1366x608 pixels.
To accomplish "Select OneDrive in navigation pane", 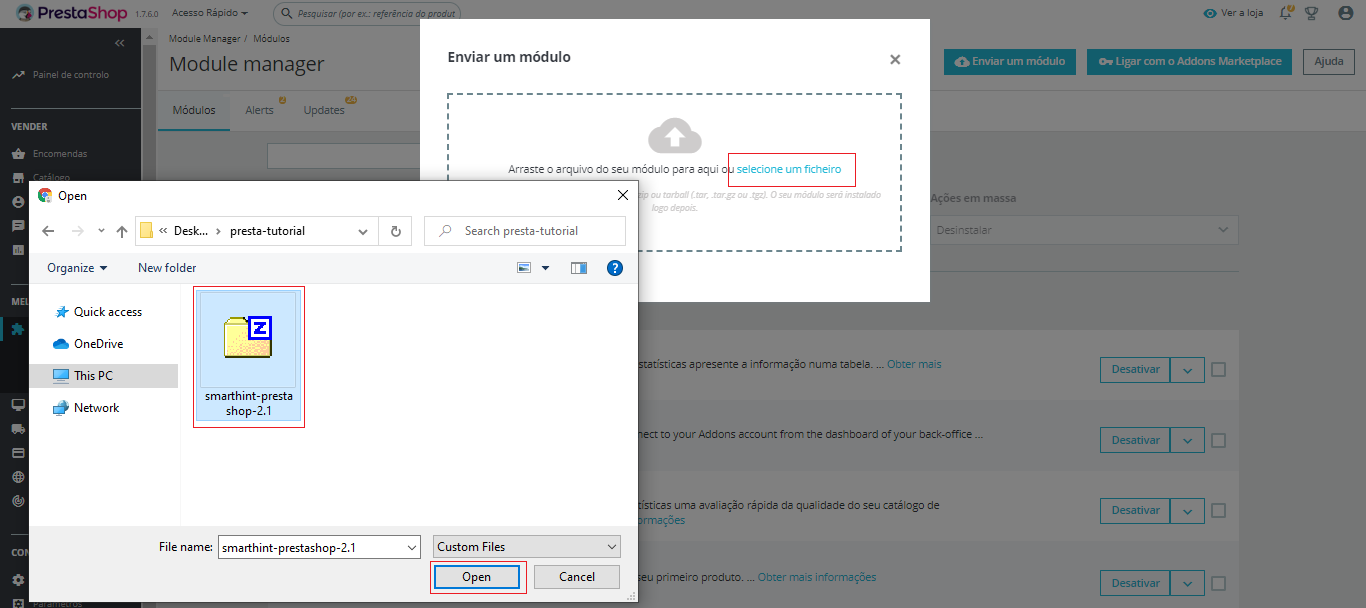I will [88, 344].
